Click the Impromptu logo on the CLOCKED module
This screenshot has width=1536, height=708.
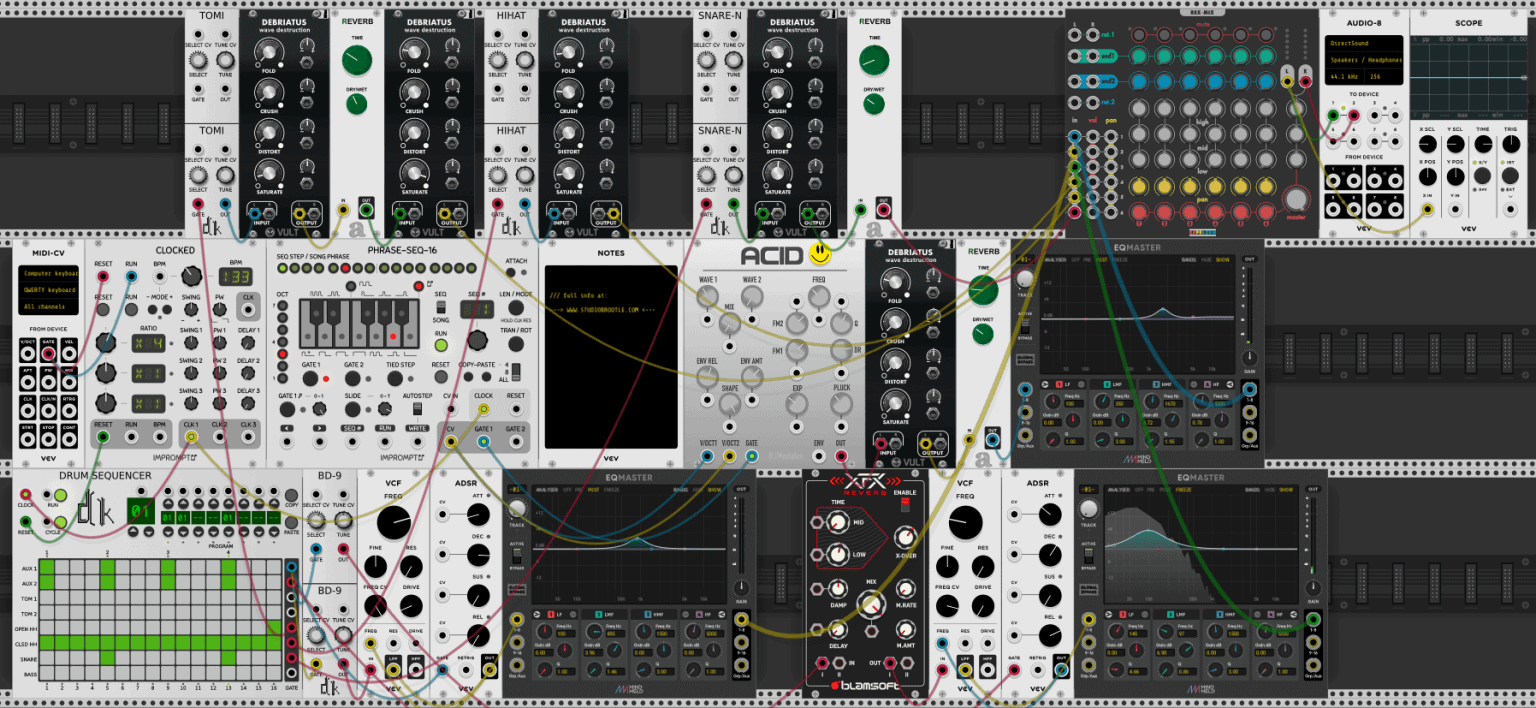[x=174, y=457]
